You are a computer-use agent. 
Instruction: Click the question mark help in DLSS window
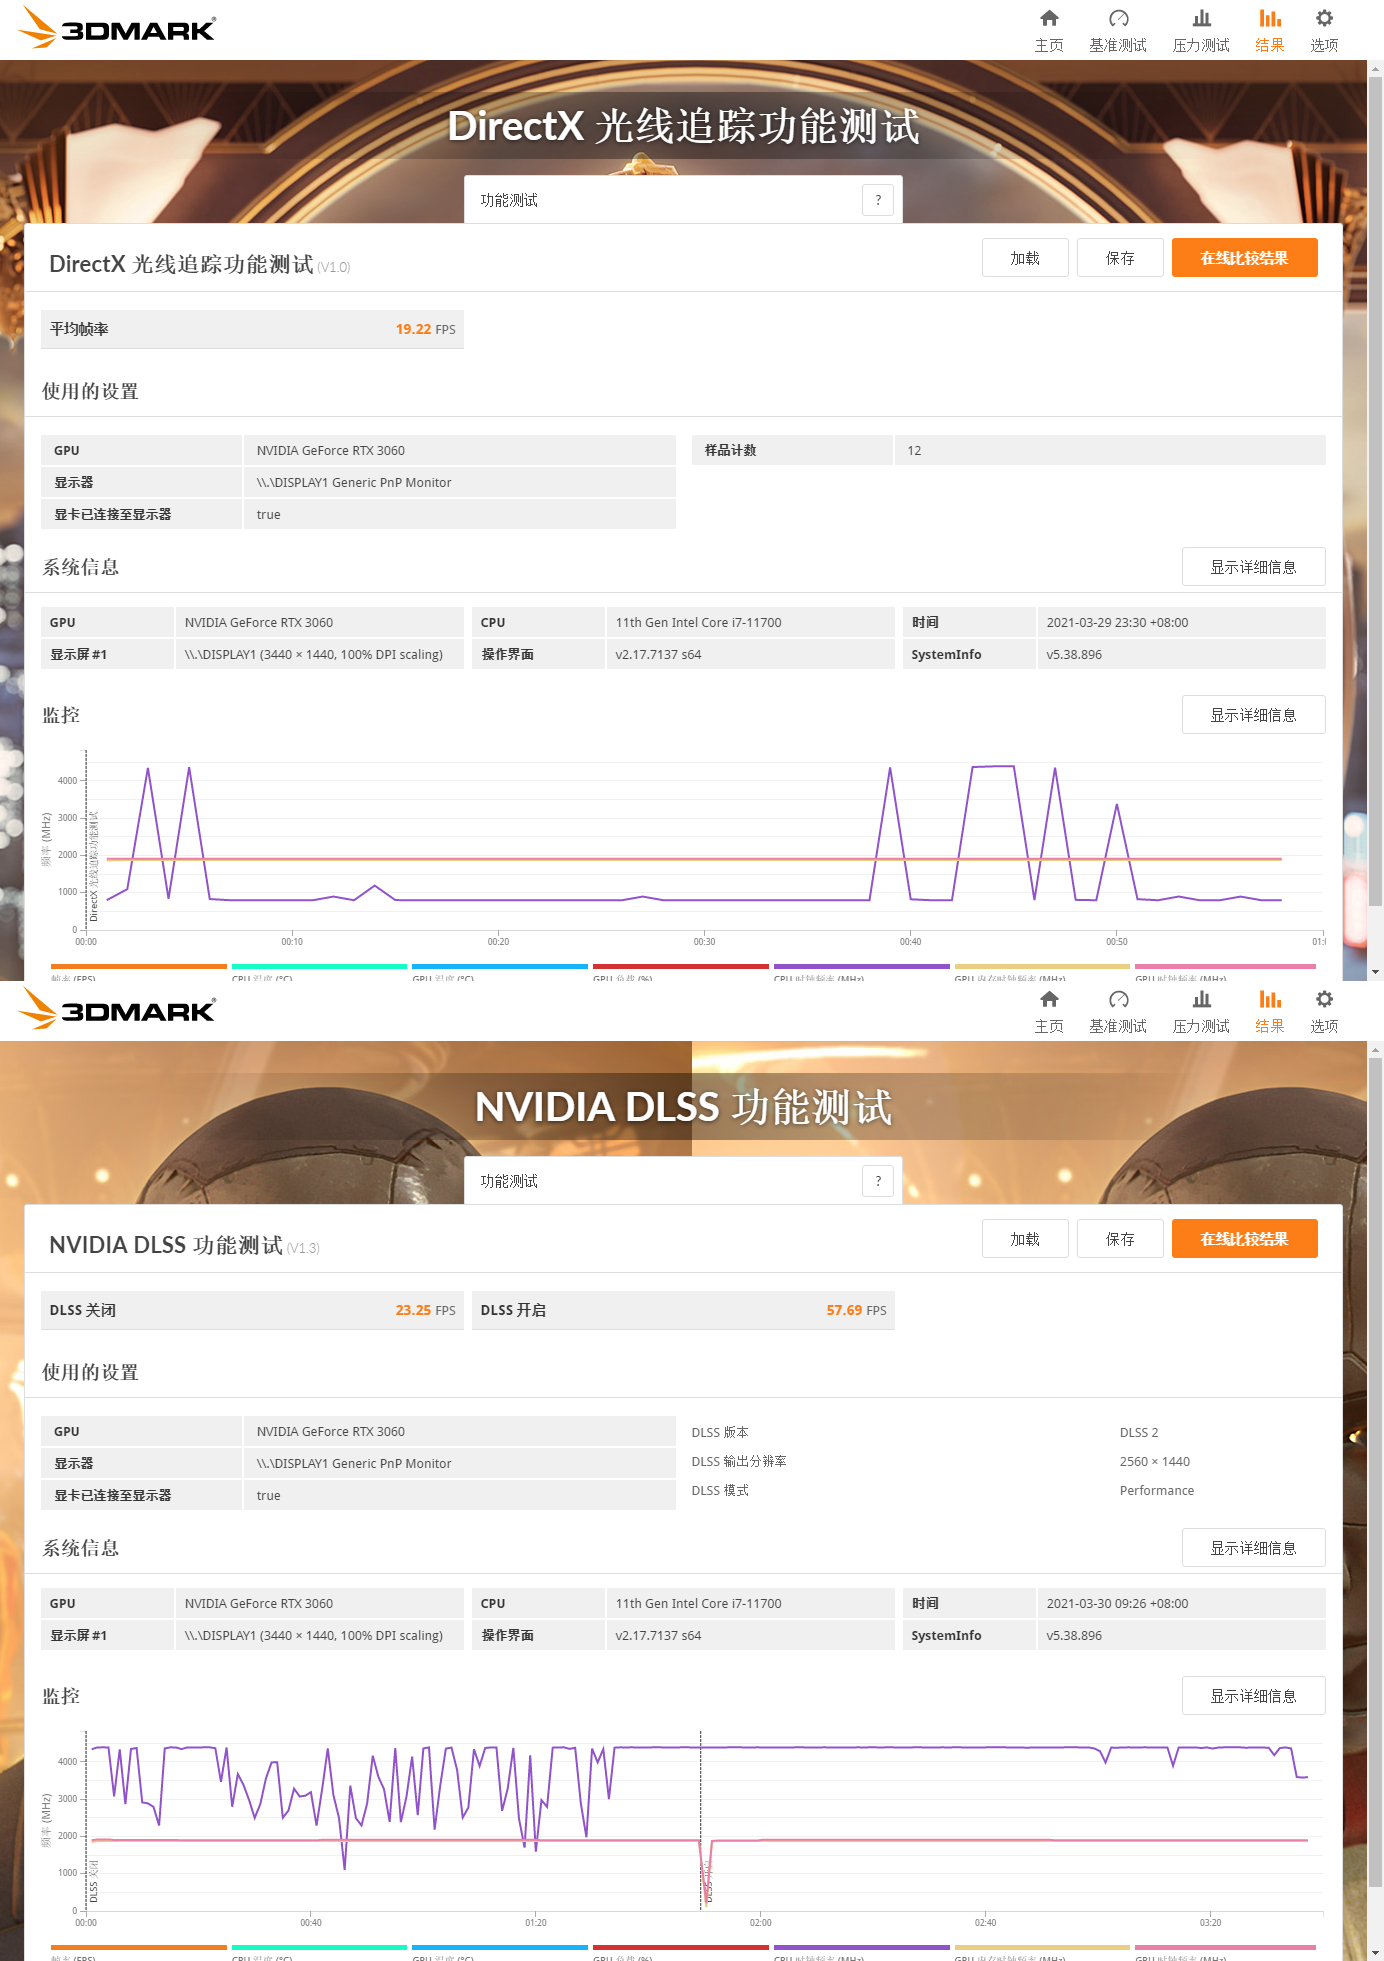(878, 1181)
